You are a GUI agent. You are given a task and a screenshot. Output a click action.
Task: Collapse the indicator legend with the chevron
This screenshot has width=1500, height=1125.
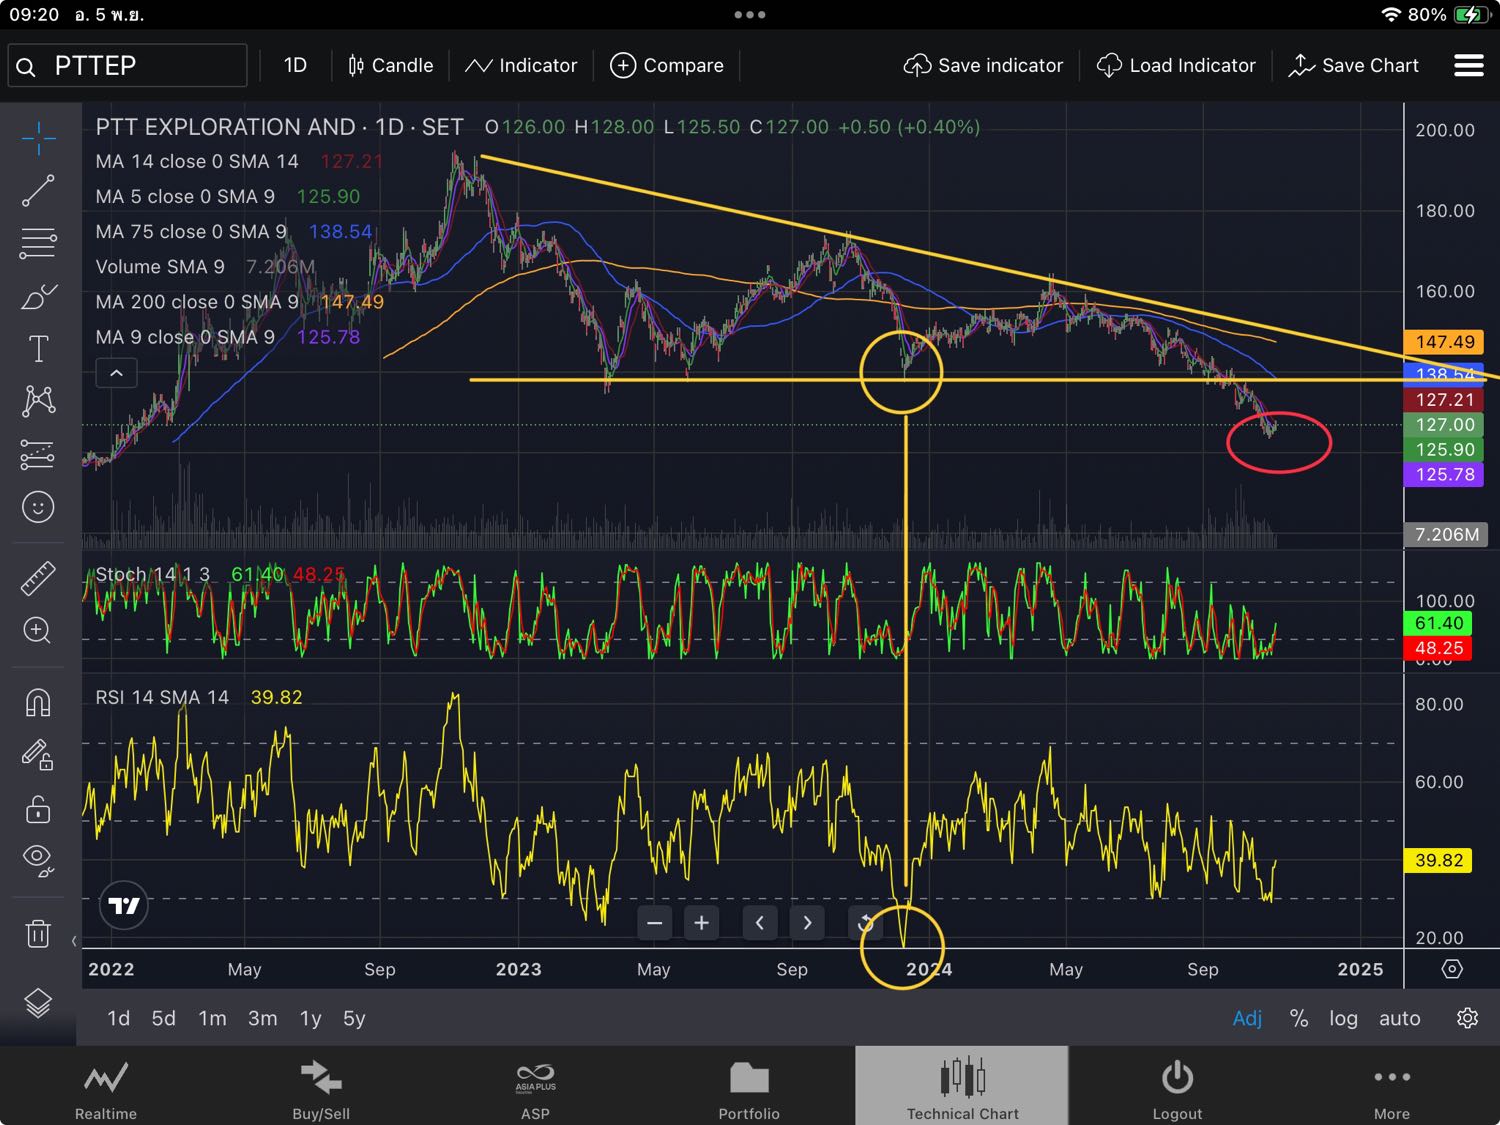(116, 373)
